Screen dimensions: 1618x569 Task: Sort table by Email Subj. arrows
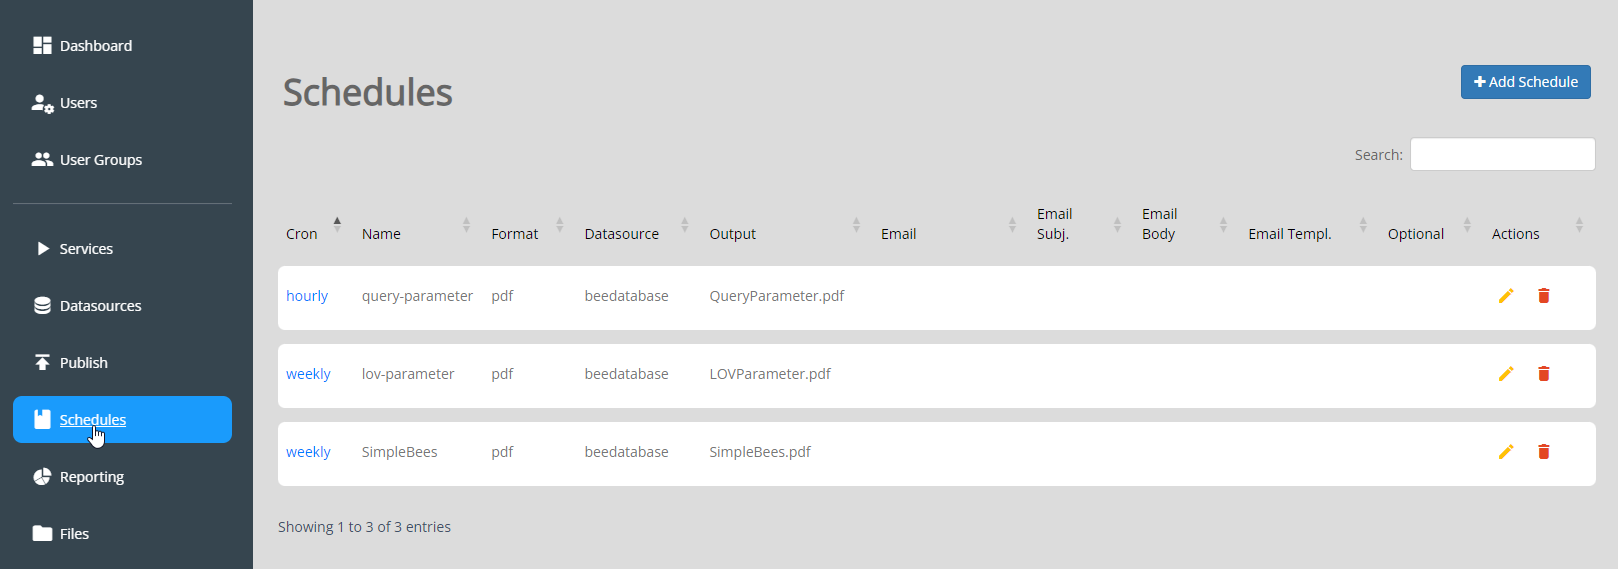click(1118, 225)
